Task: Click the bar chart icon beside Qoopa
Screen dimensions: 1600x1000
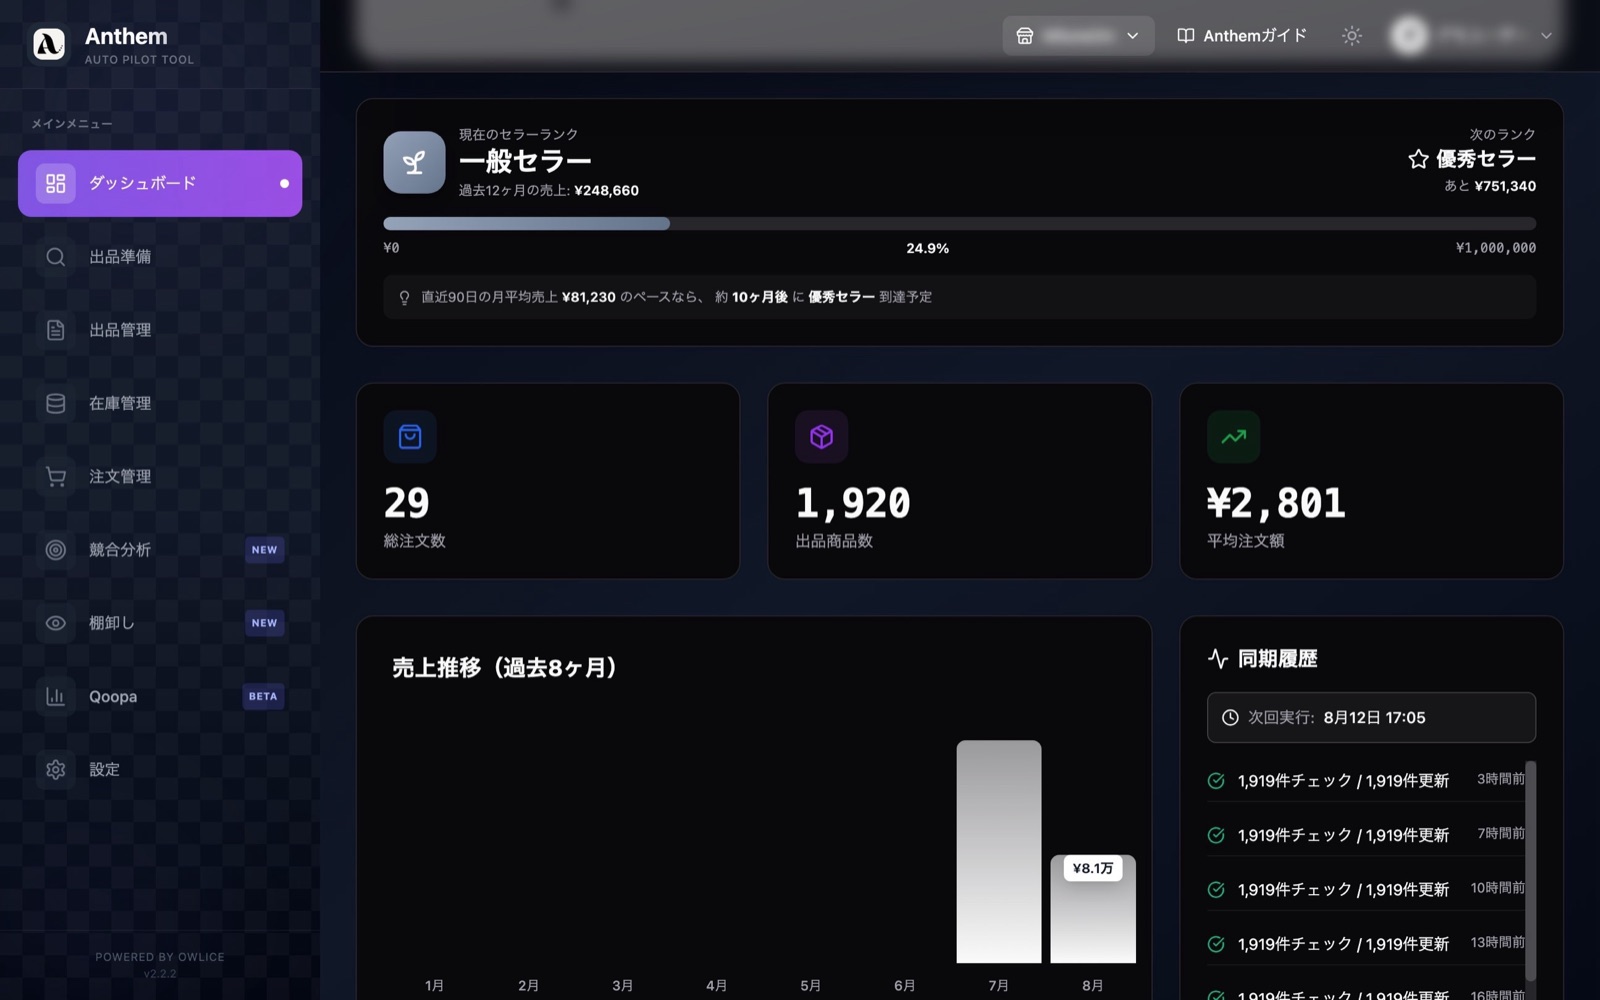Action: point(56,696)
